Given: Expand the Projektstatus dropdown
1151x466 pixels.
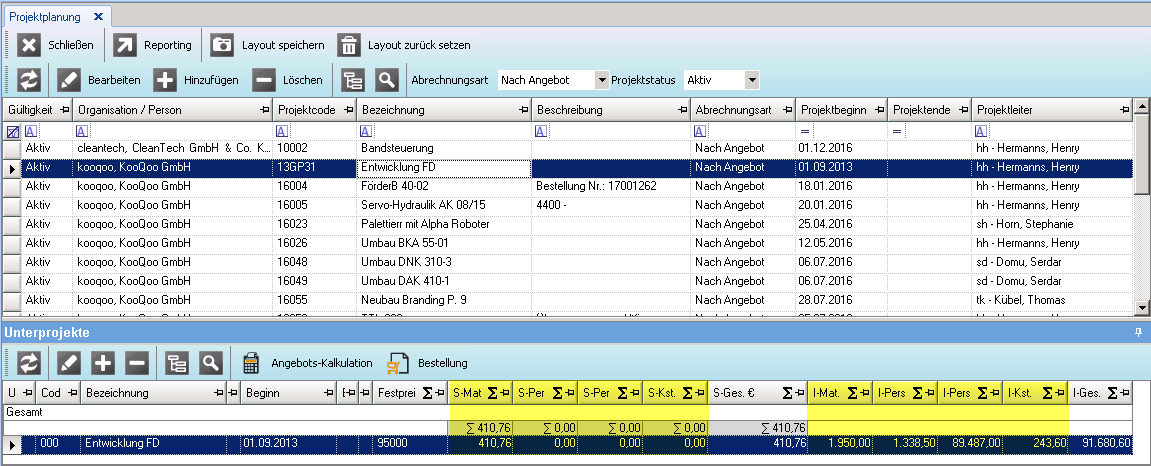Looking at the screenshot, I should tap(751, 80).
